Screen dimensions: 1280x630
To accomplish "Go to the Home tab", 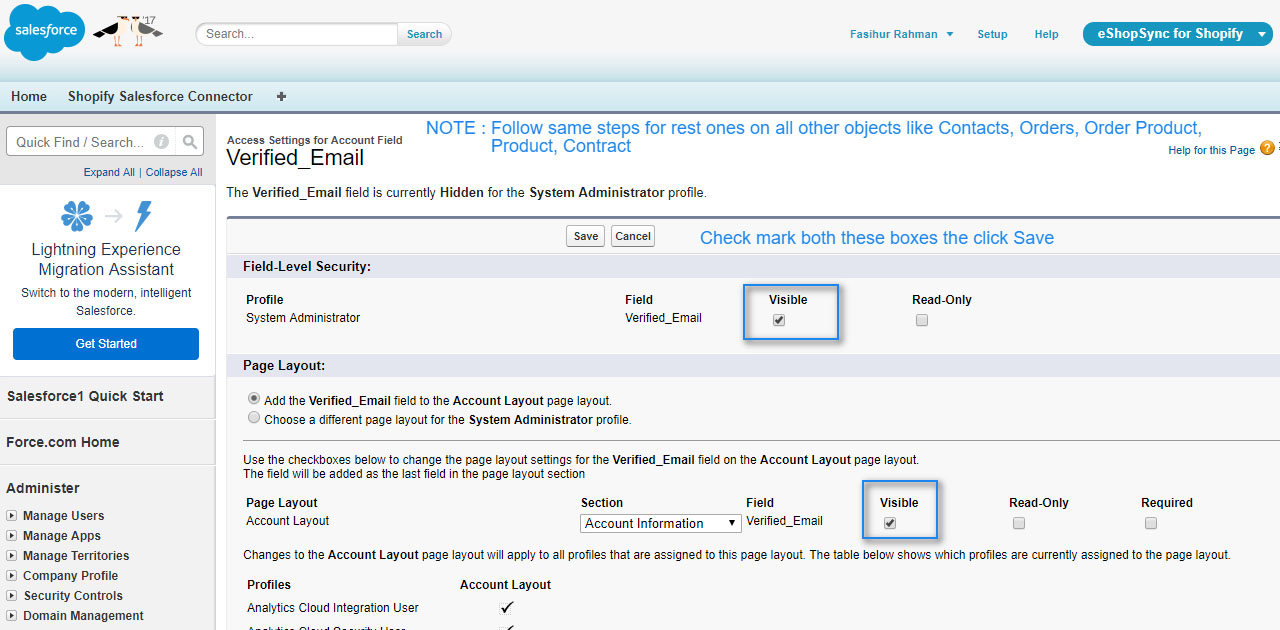I will tap(29, 97).
